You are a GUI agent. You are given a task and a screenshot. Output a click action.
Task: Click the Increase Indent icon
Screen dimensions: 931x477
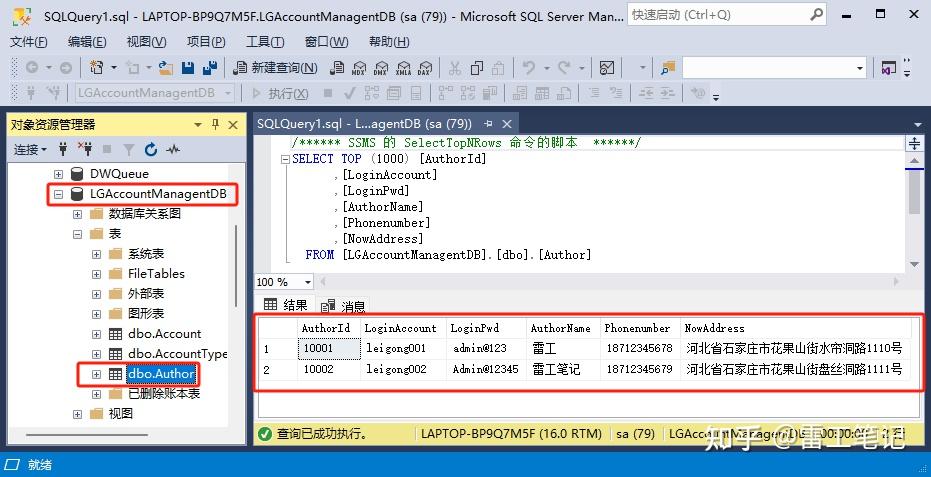(x=667, y=93)
